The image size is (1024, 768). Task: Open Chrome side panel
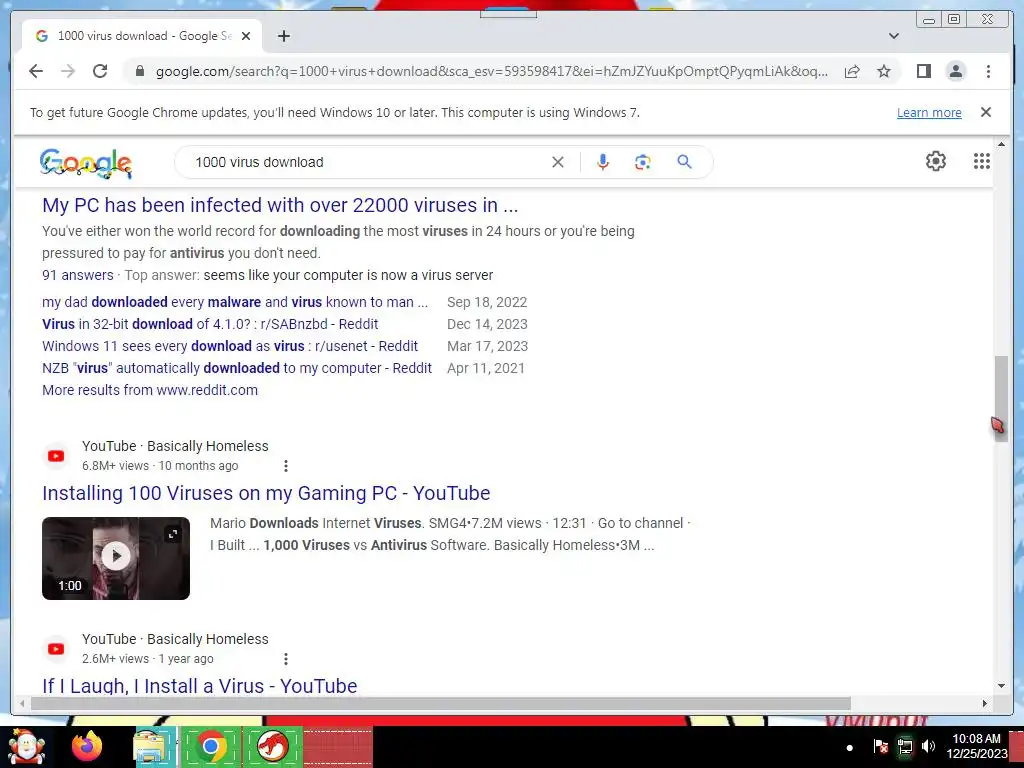pyautogui.click(x=923, y=71)
